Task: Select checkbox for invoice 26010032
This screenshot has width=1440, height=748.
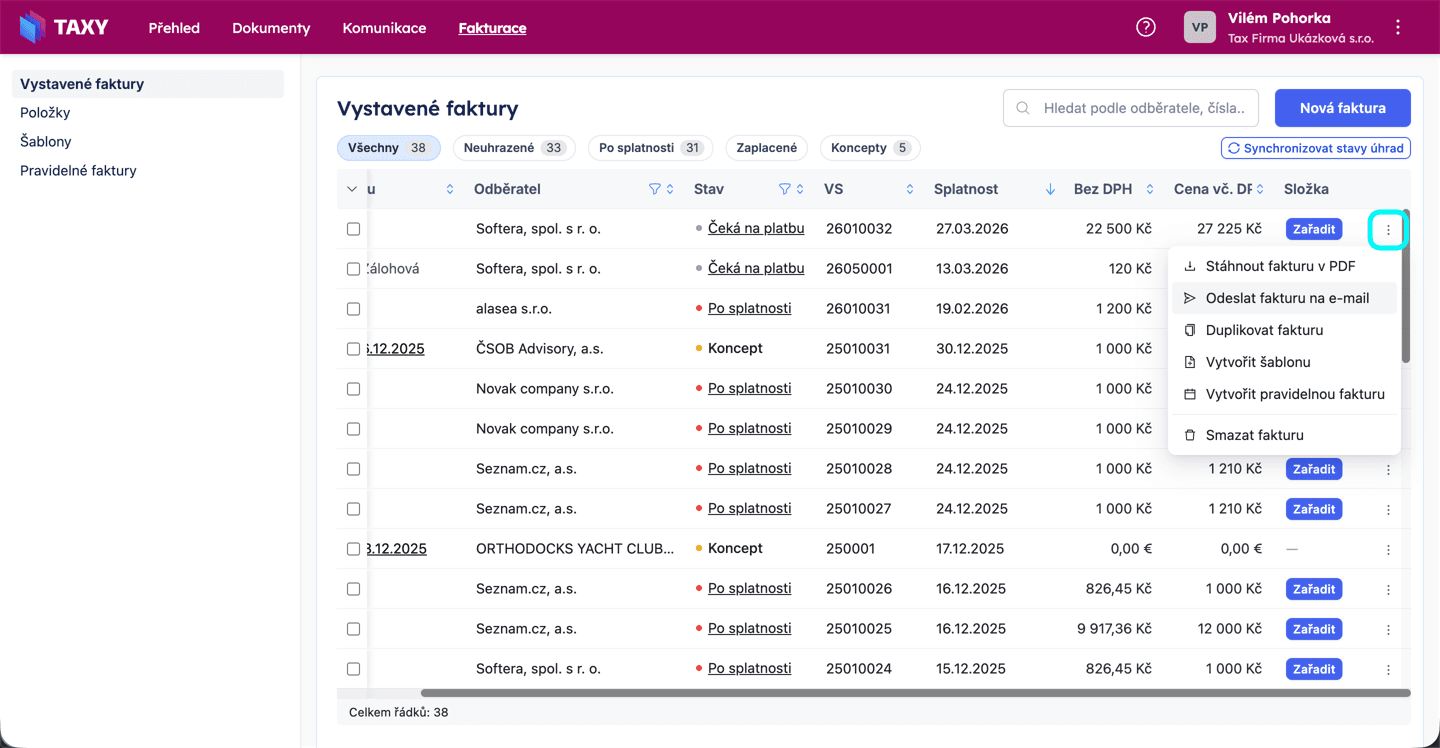Action: pyautogui.click(x=353, y=229)
